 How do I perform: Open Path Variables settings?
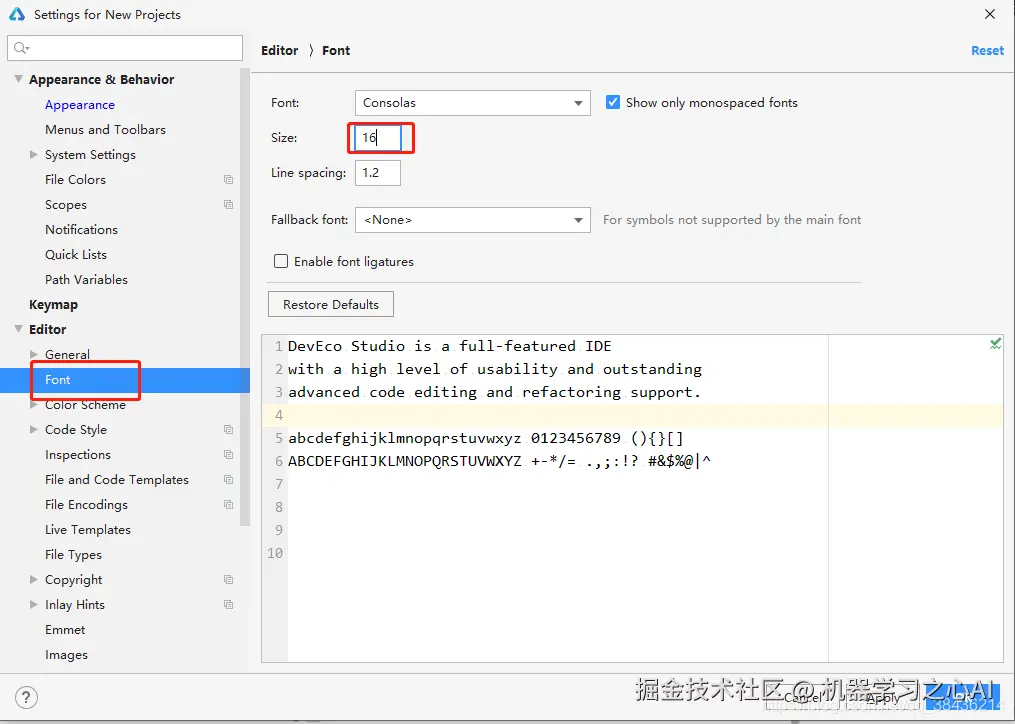86,279
